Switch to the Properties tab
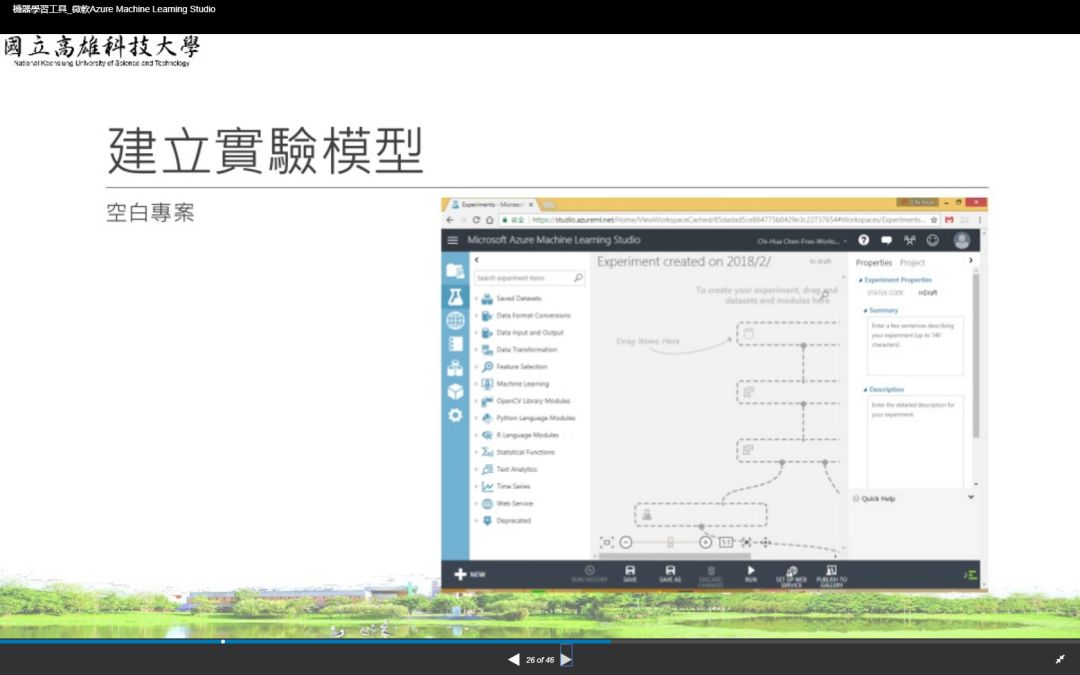Screen dimensions: 1080x675 873,262
